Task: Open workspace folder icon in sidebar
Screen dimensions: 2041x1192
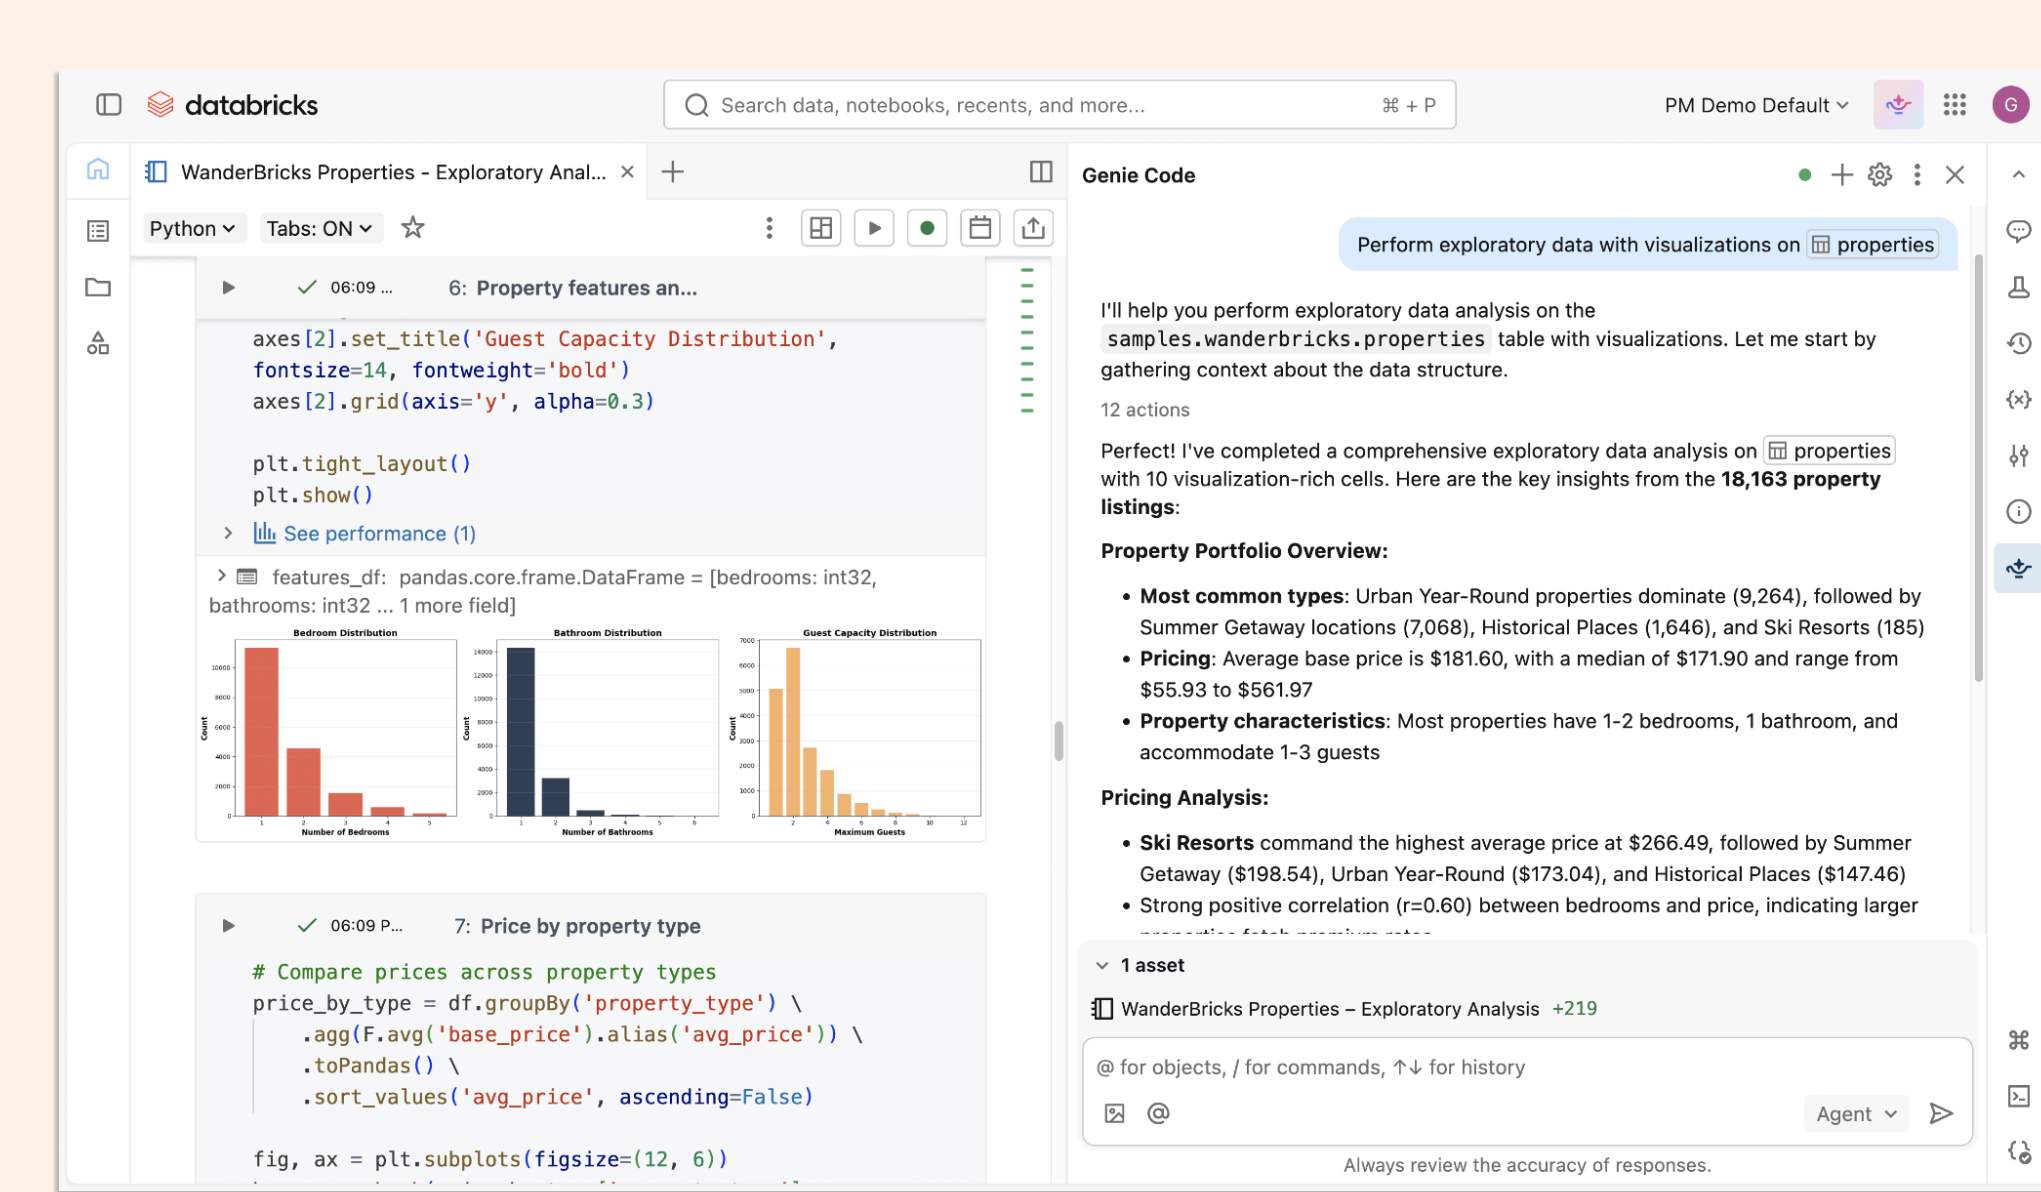Action: [98, 288]
